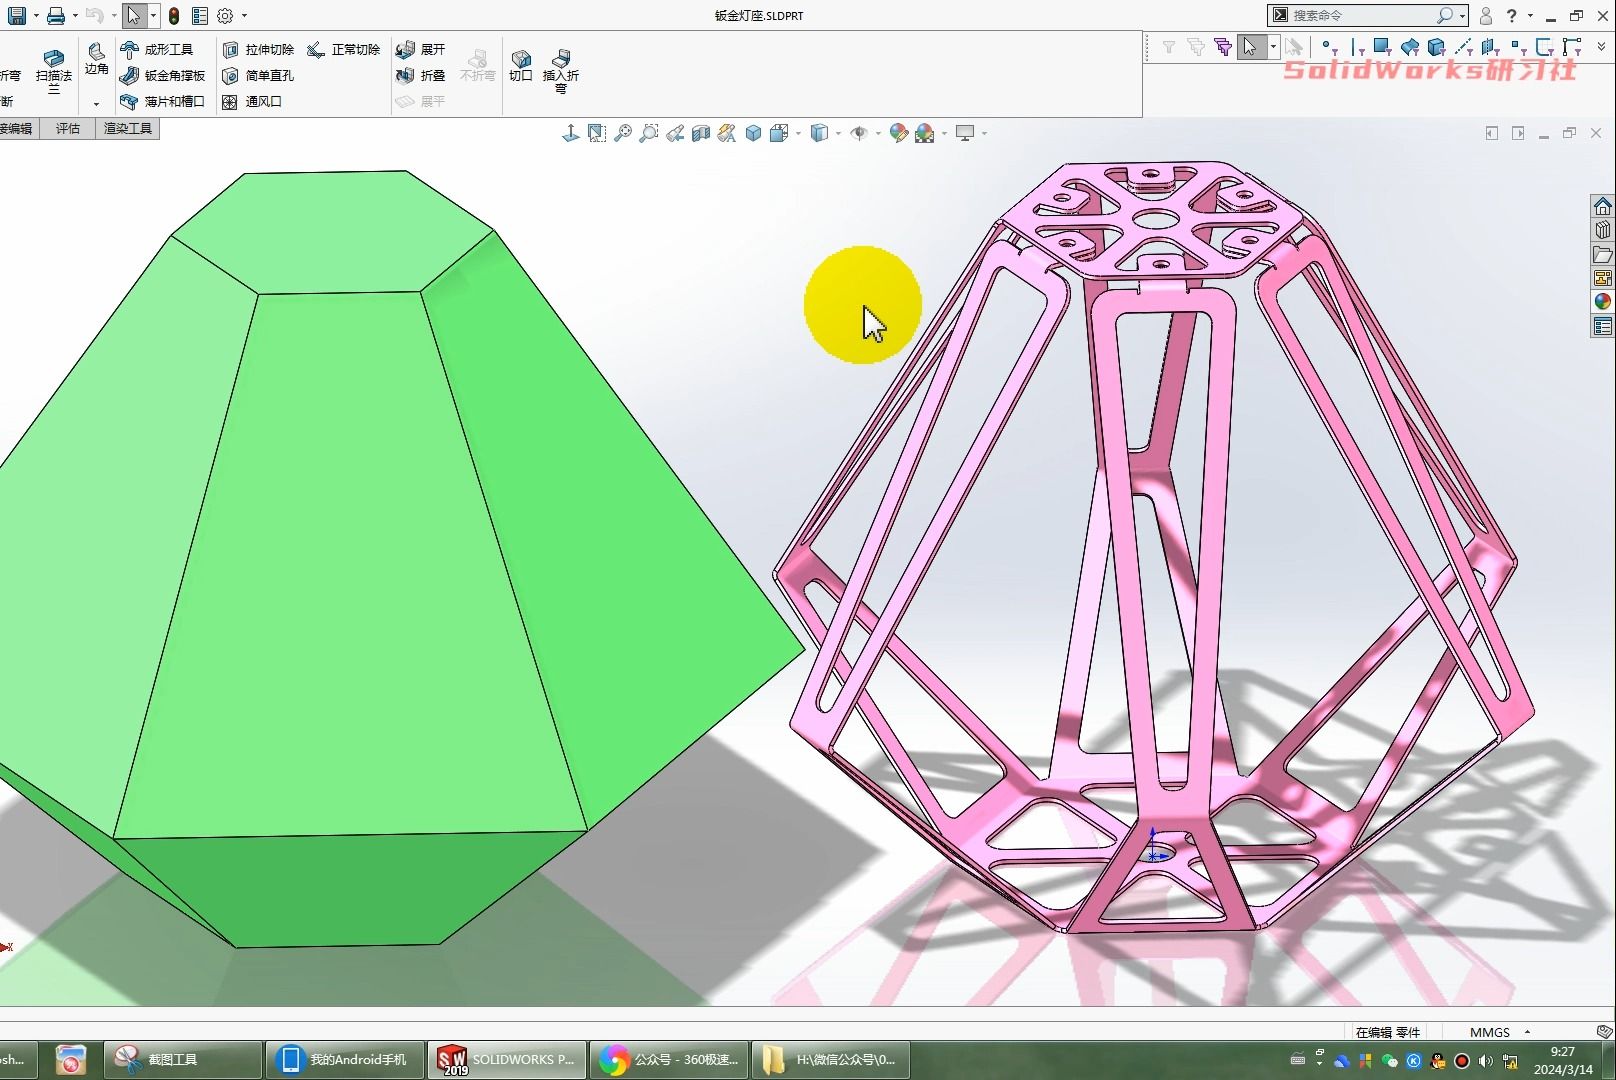Create a 通风口 vent feature

tap(262, 101)
